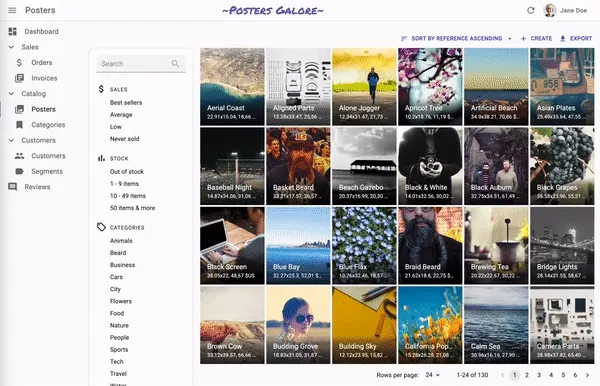The image size is (600, 386).
Task: Click the Customers people icon
Action: click(x=19, y=156)
